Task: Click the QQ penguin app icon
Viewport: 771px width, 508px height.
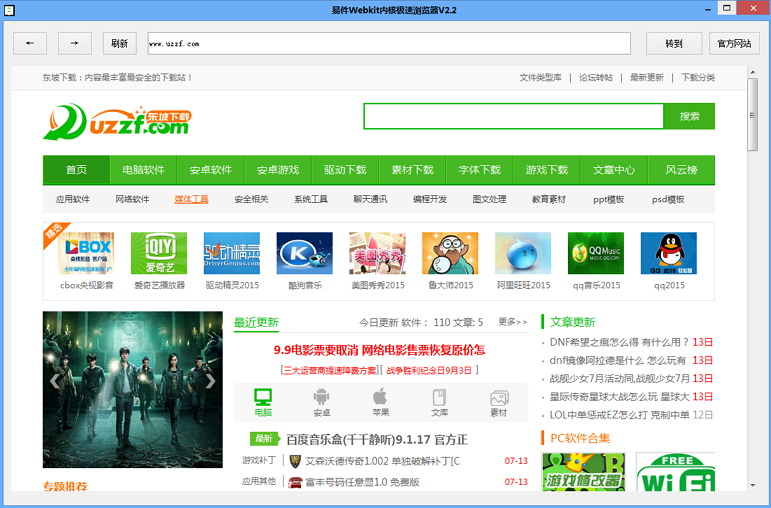Action: point(669,253)
